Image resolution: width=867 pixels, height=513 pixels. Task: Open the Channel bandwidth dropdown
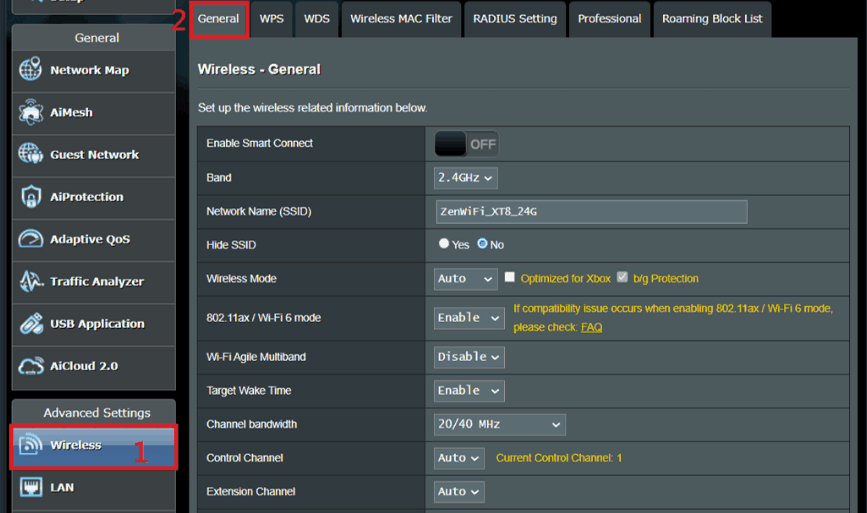point(499,424)
